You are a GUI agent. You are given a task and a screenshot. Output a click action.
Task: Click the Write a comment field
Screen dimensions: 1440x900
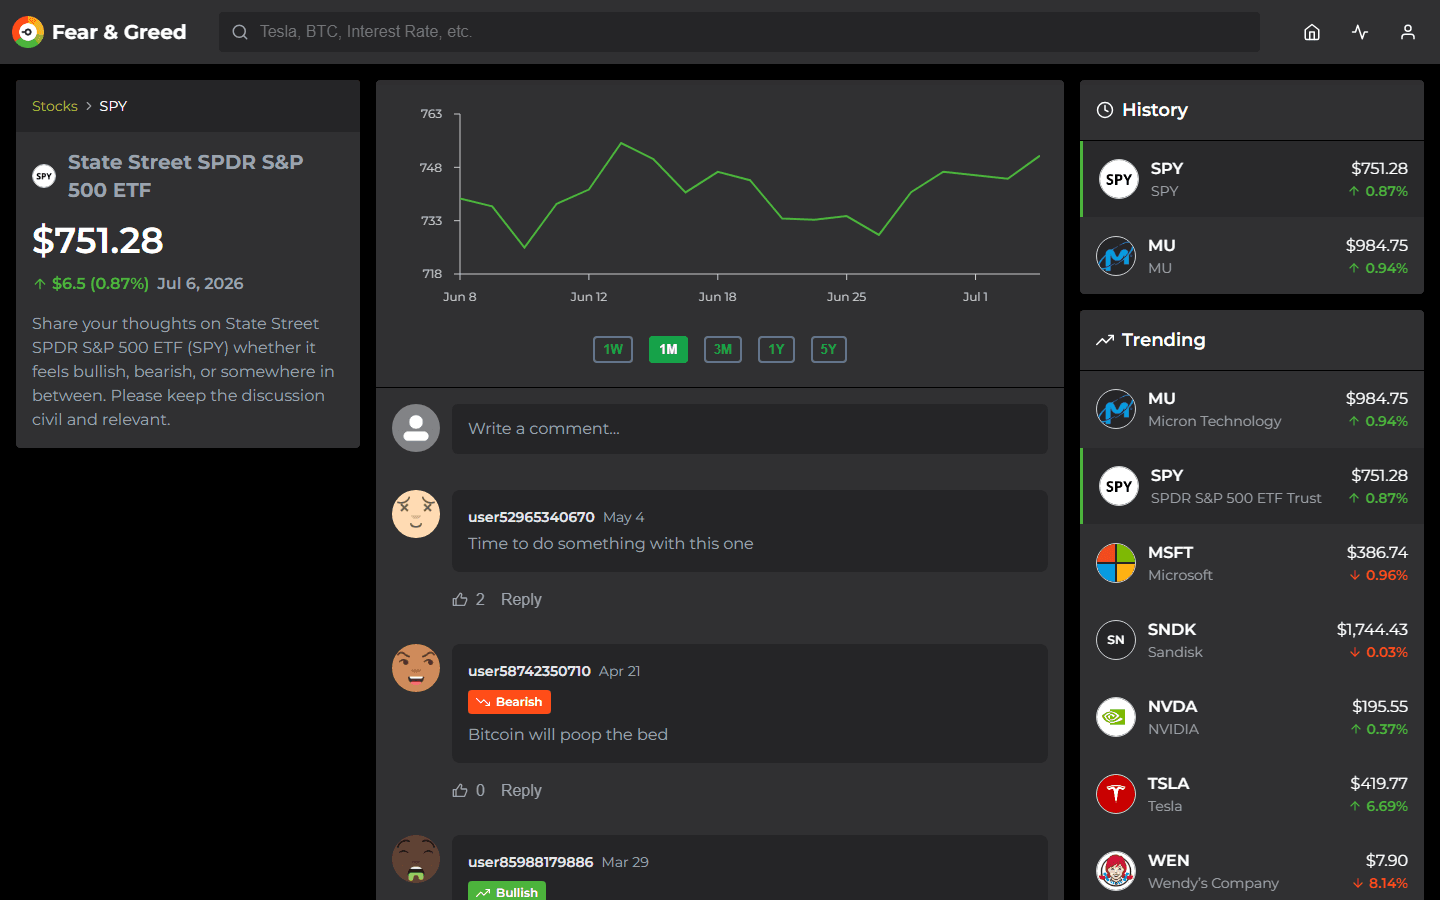click(750, 429)
